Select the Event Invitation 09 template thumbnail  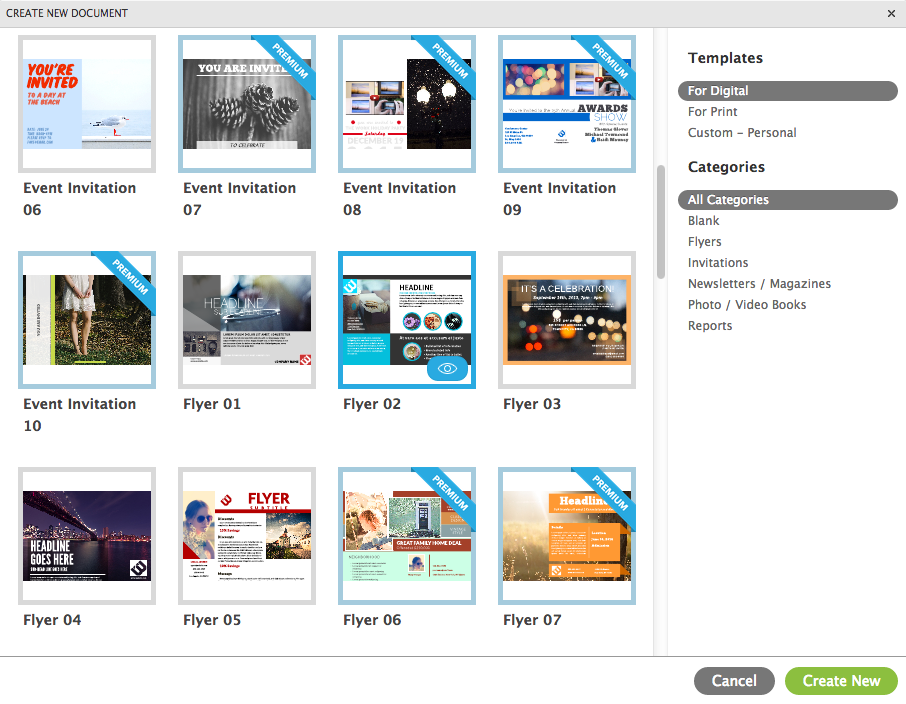[567, 104]
